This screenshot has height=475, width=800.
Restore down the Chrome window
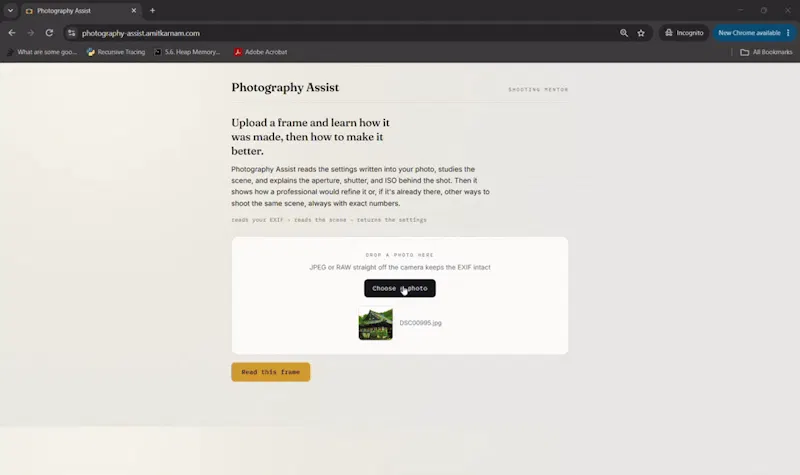tap(764, 10)
